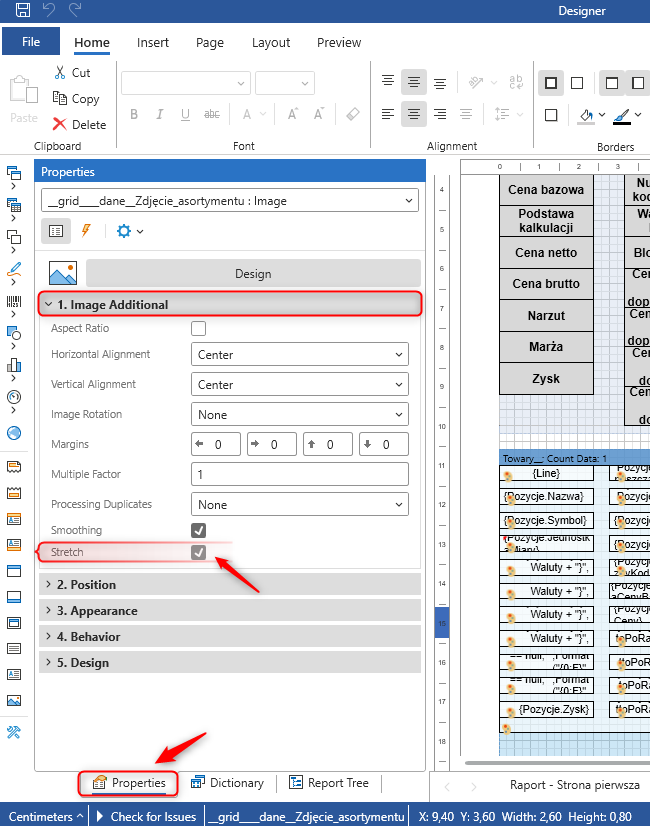650x826 pixels.
Task: Click the Cut scissors icon
Action: [60, 73]
